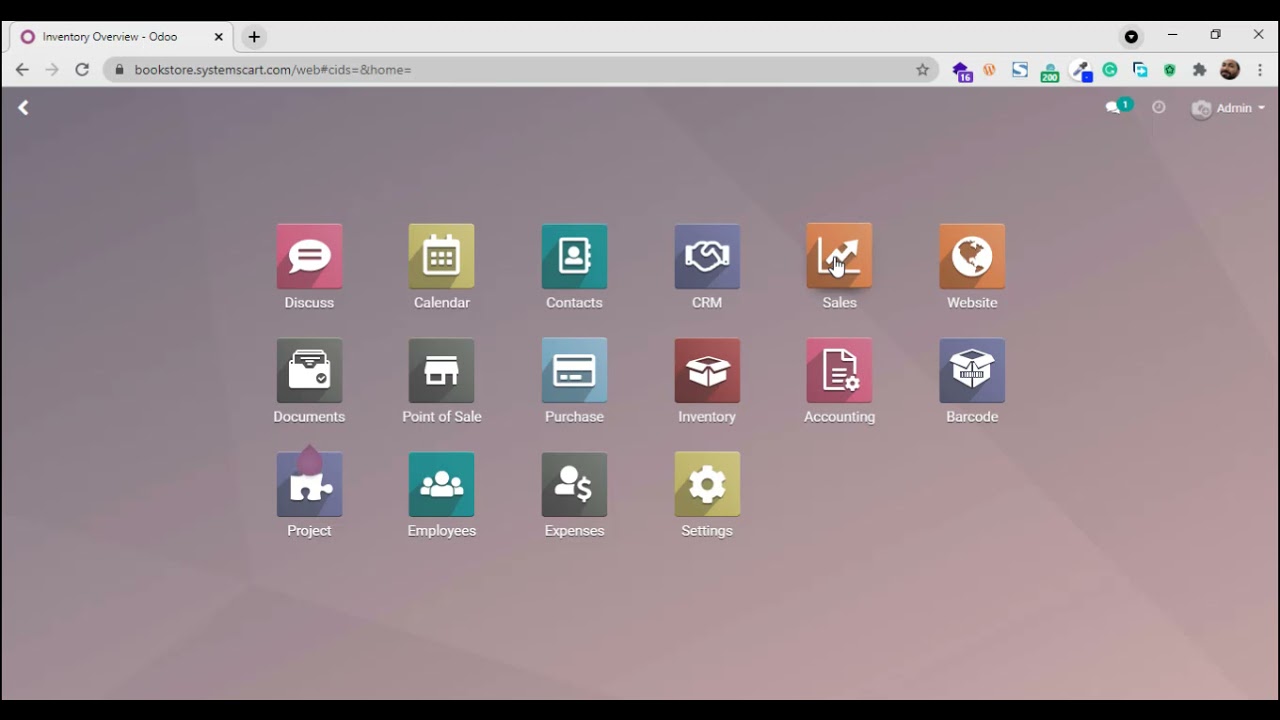This screenshot has height=720, width=1280.
Task: Open a new browser tab
Action: pyautogui.click(x=254, y=37)
